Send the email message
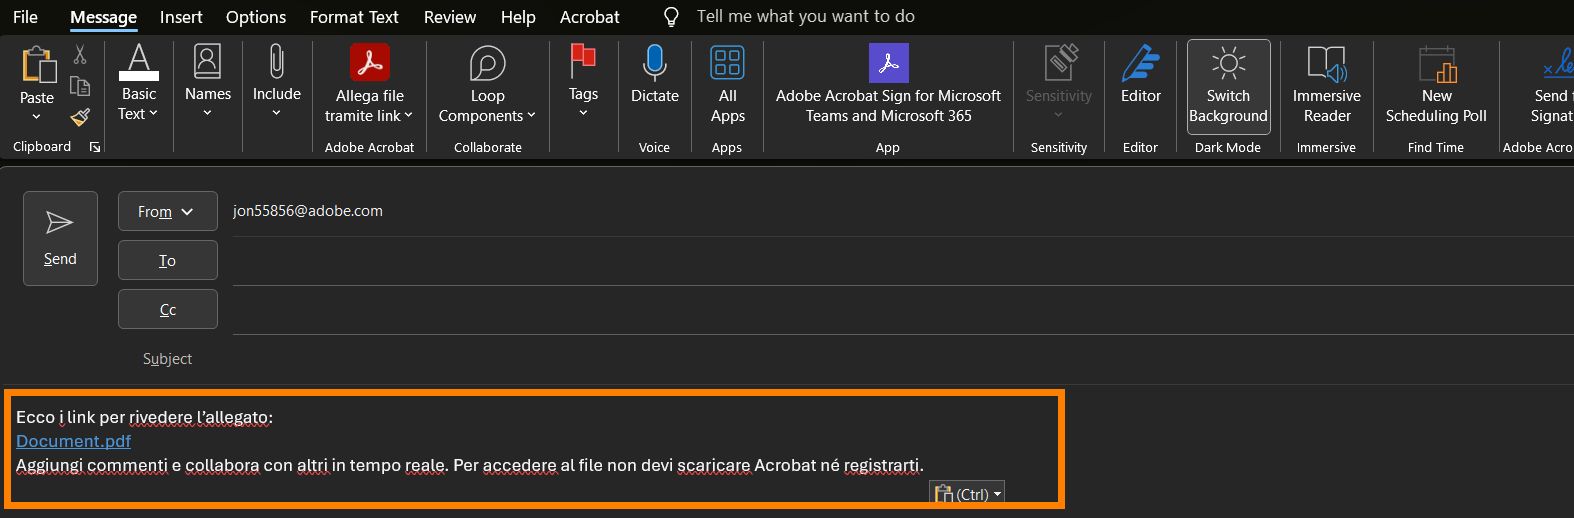Screen dimensions: 1574x518 tap(60, 238)
